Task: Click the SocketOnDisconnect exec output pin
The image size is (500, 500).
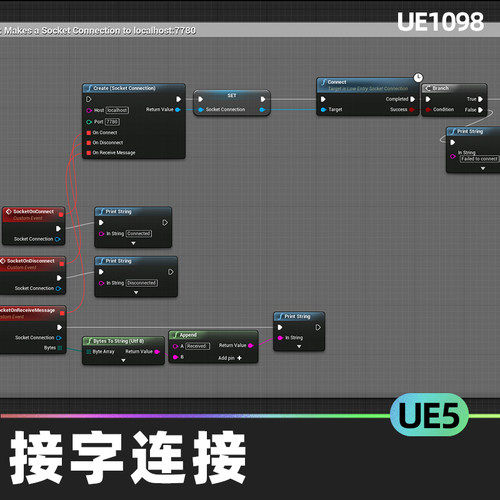Action: (59, 278)
